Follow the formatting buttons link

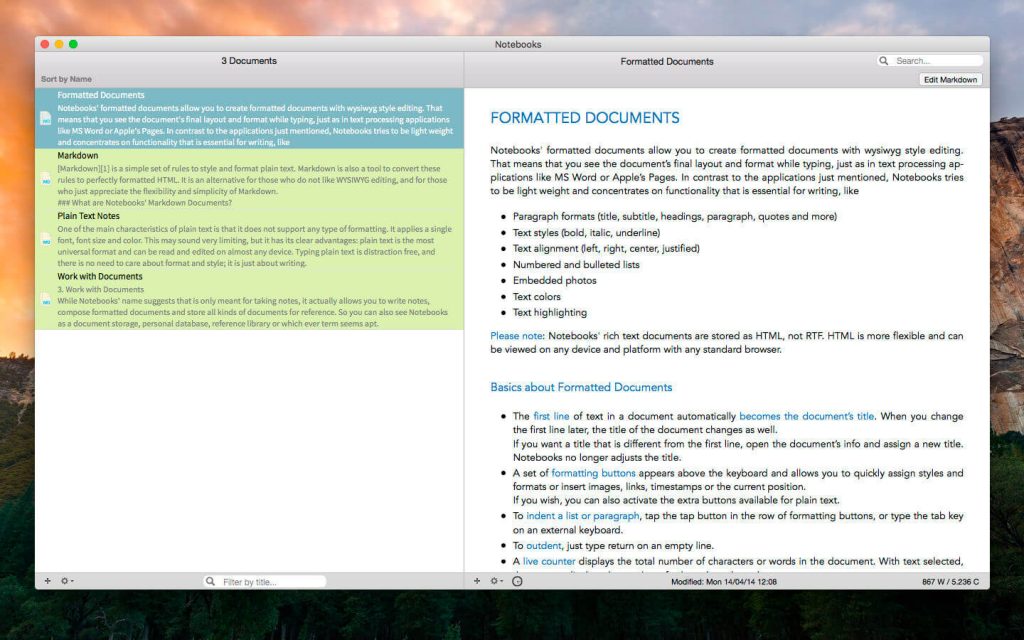point(593,473)
